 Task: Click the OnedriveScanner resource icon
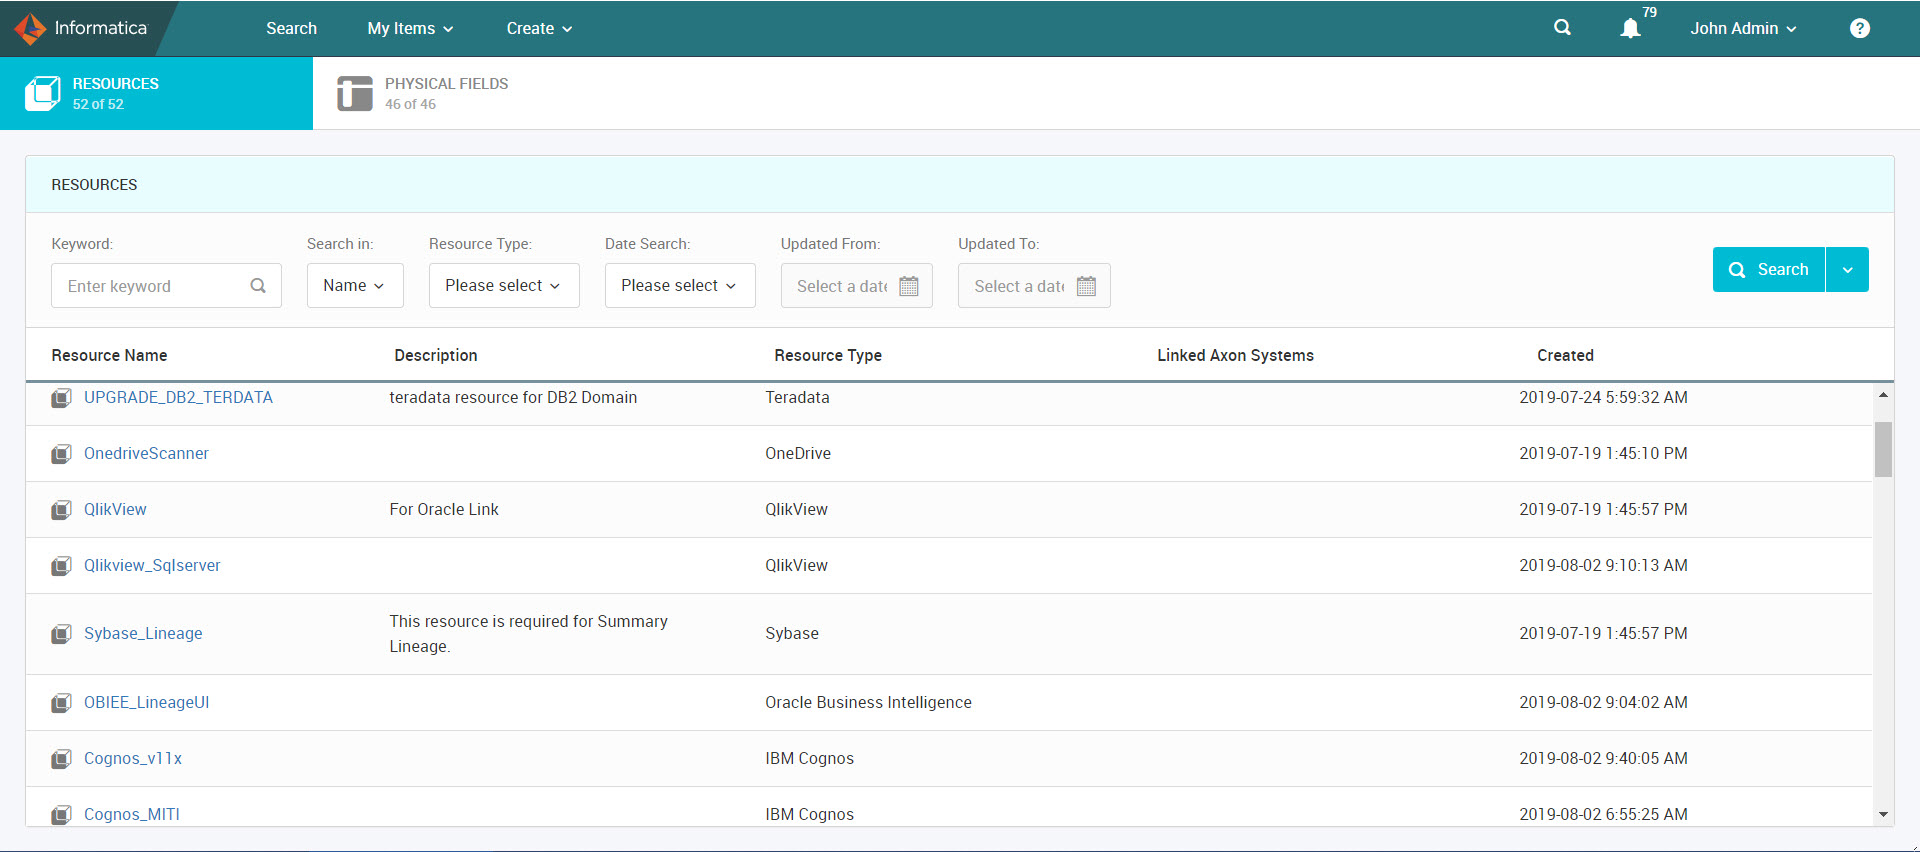[x=61, y=454]
